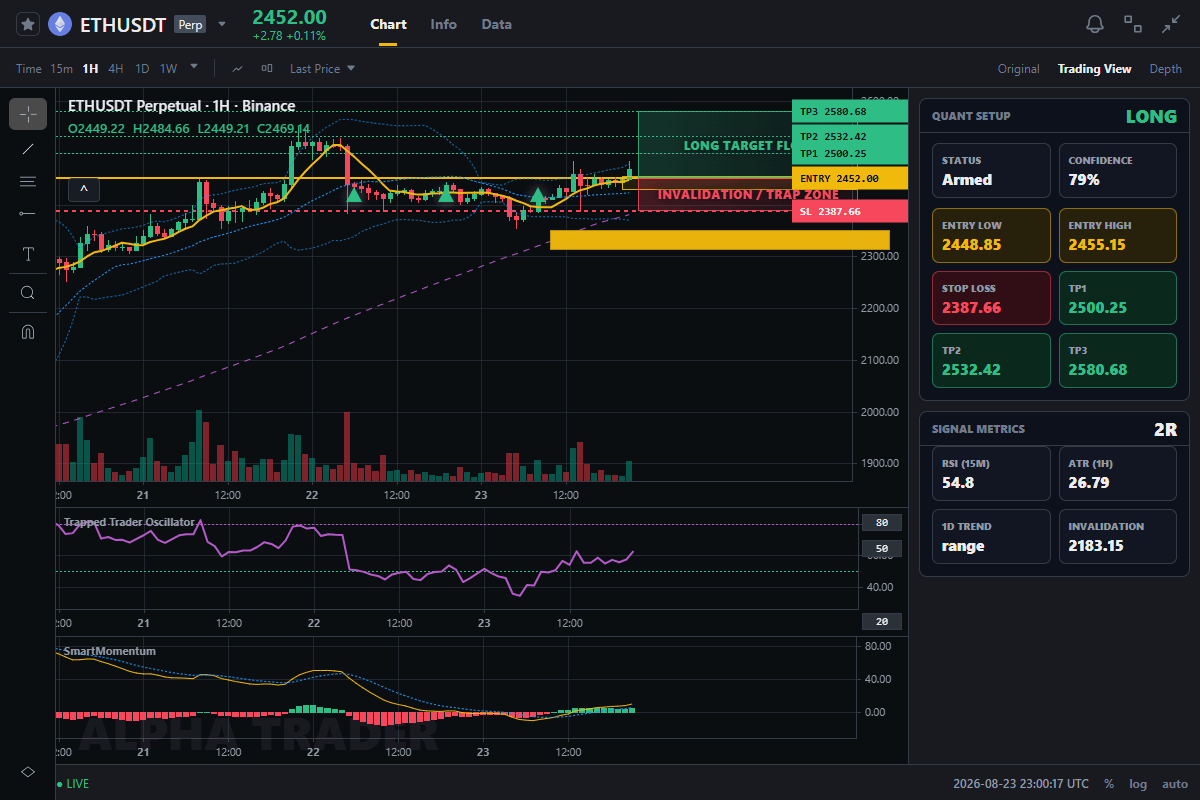Click the yellow highlighted zone rectangle
This screenshot has width=1200, height=800.
click(720, 240)
